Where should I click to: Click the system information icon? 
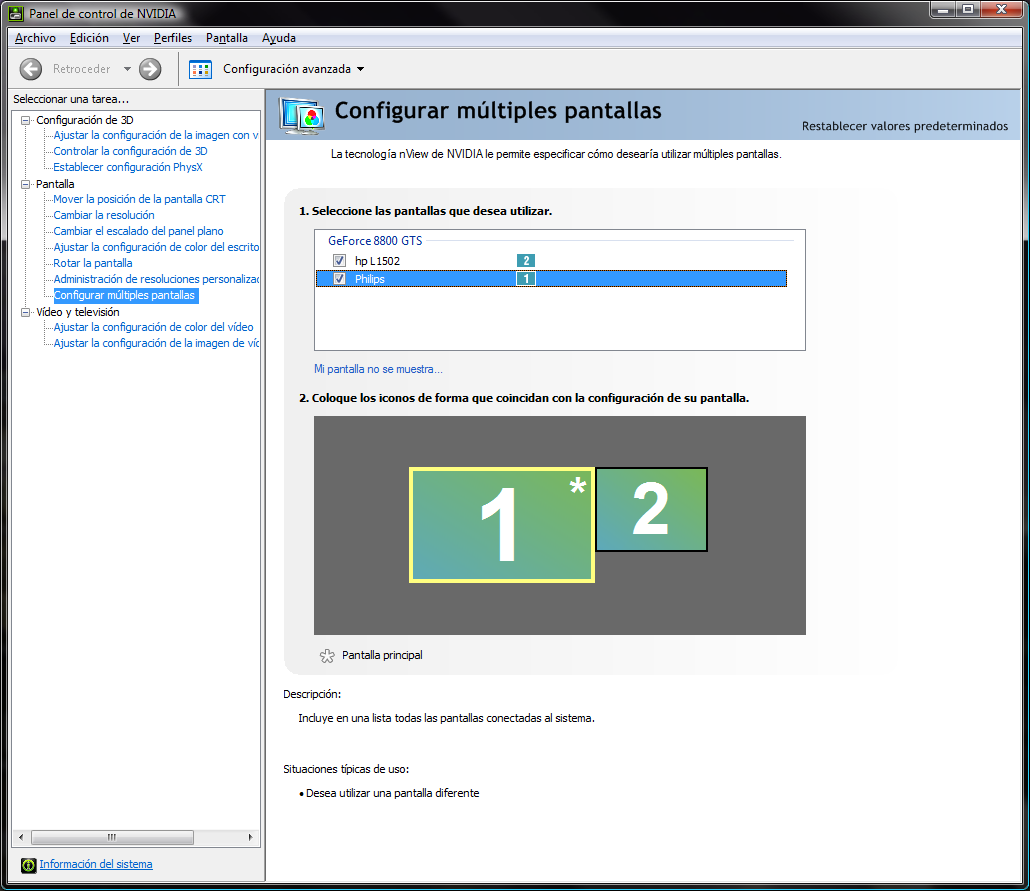[x=28, y=865]
